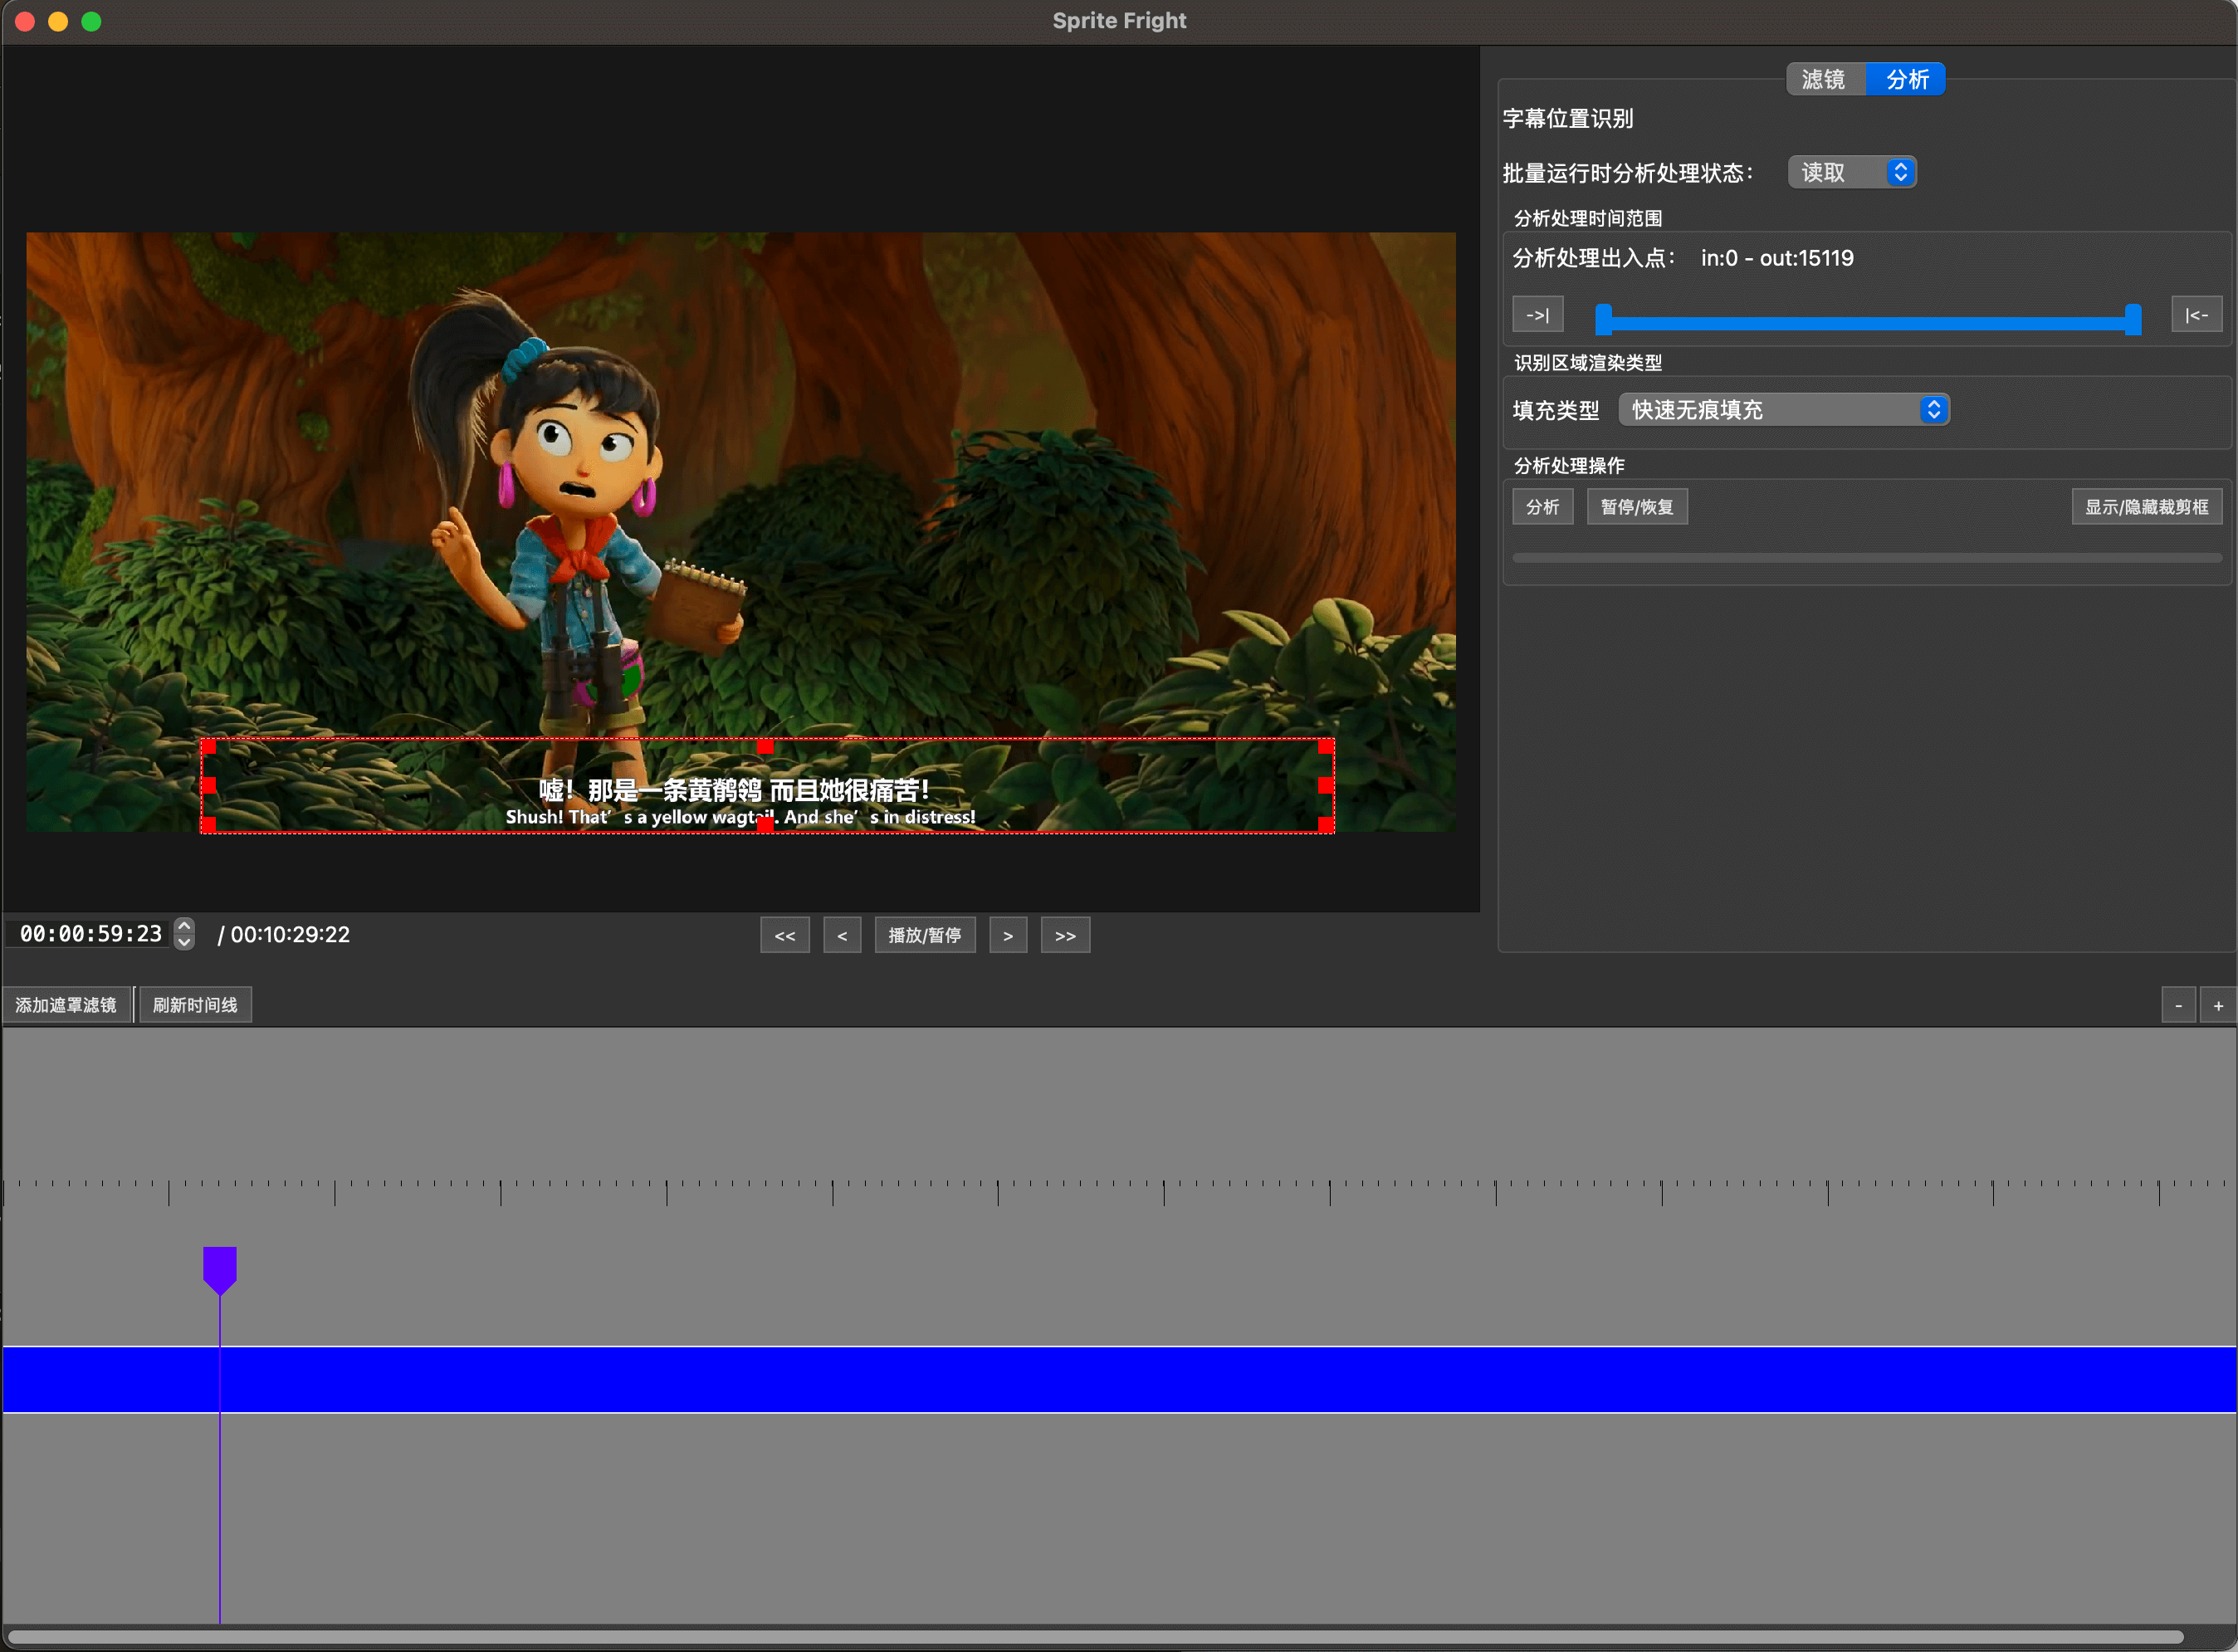Toggle playback with 播放/暂停
The image size is (2238, 1652).
coord(924,935)
